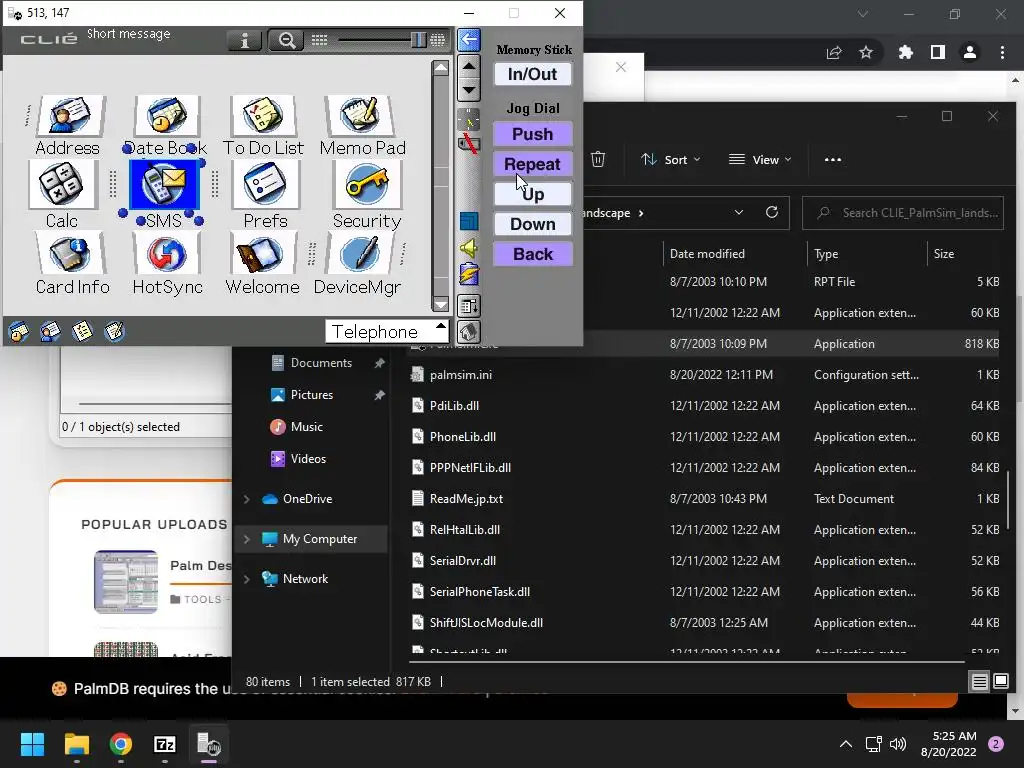Select the small grid icon size

(x=319, y=40)
